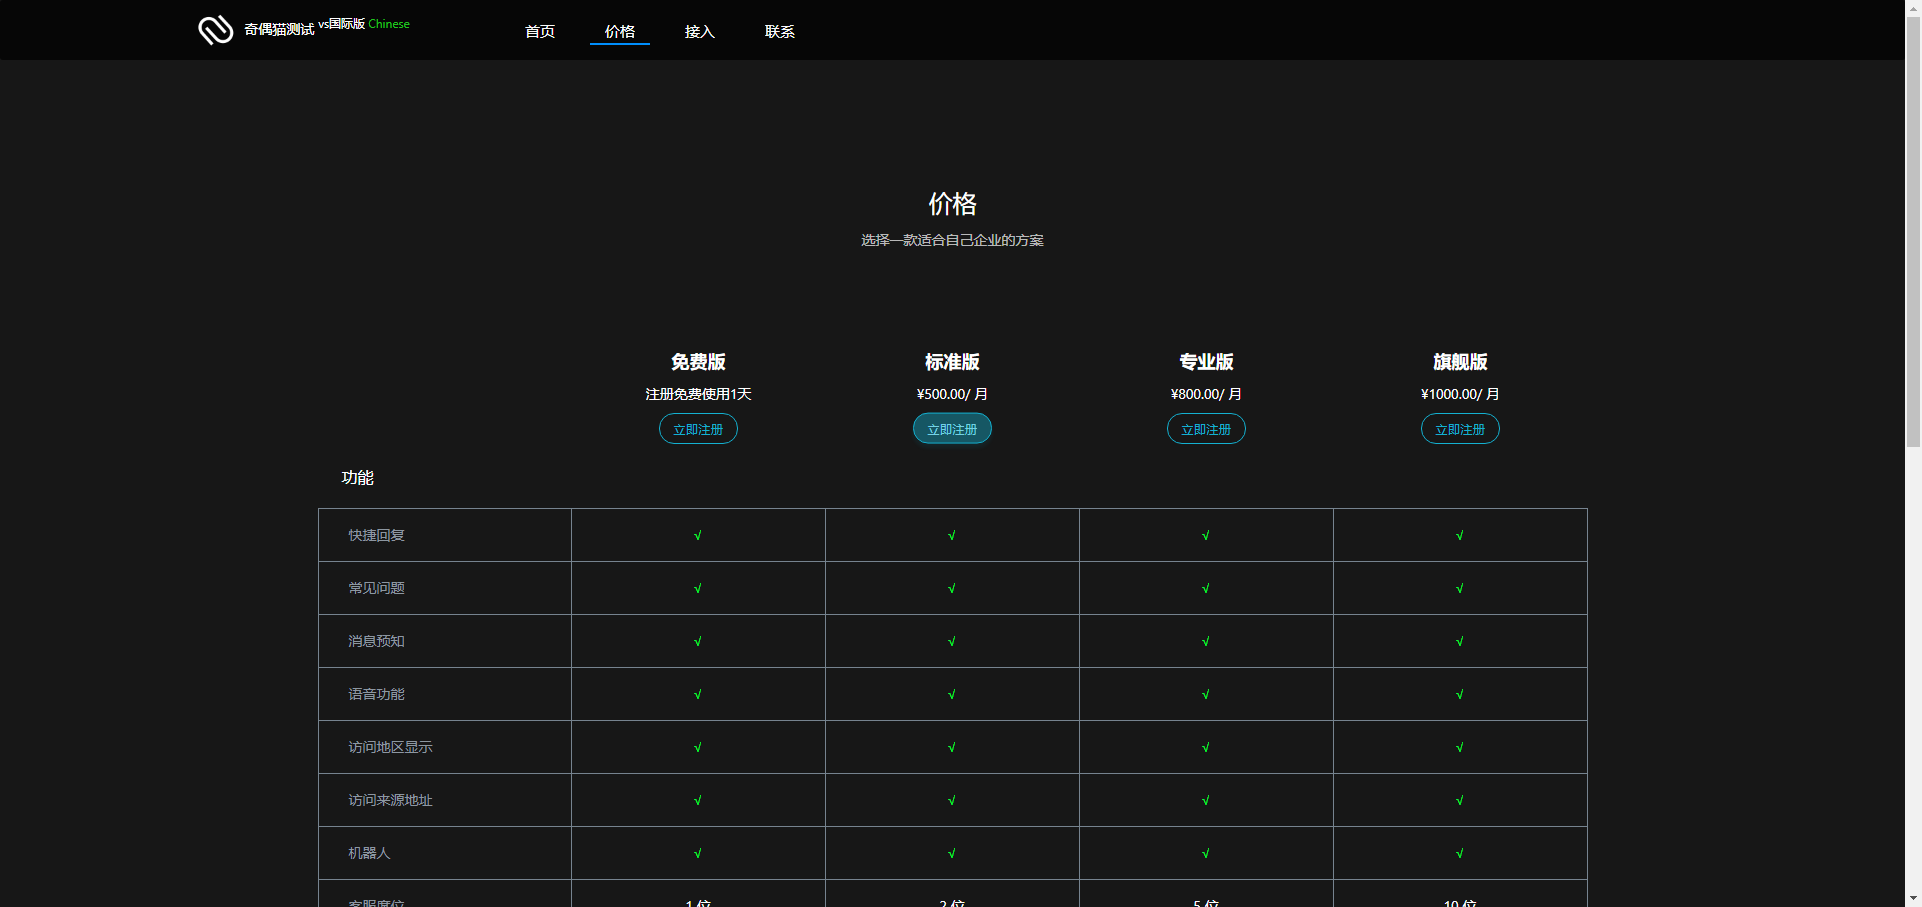The width and height of the screenshot is (1922, 907).
Task: Register for the 旗舰版 plan
Action: coord(1460,429)
